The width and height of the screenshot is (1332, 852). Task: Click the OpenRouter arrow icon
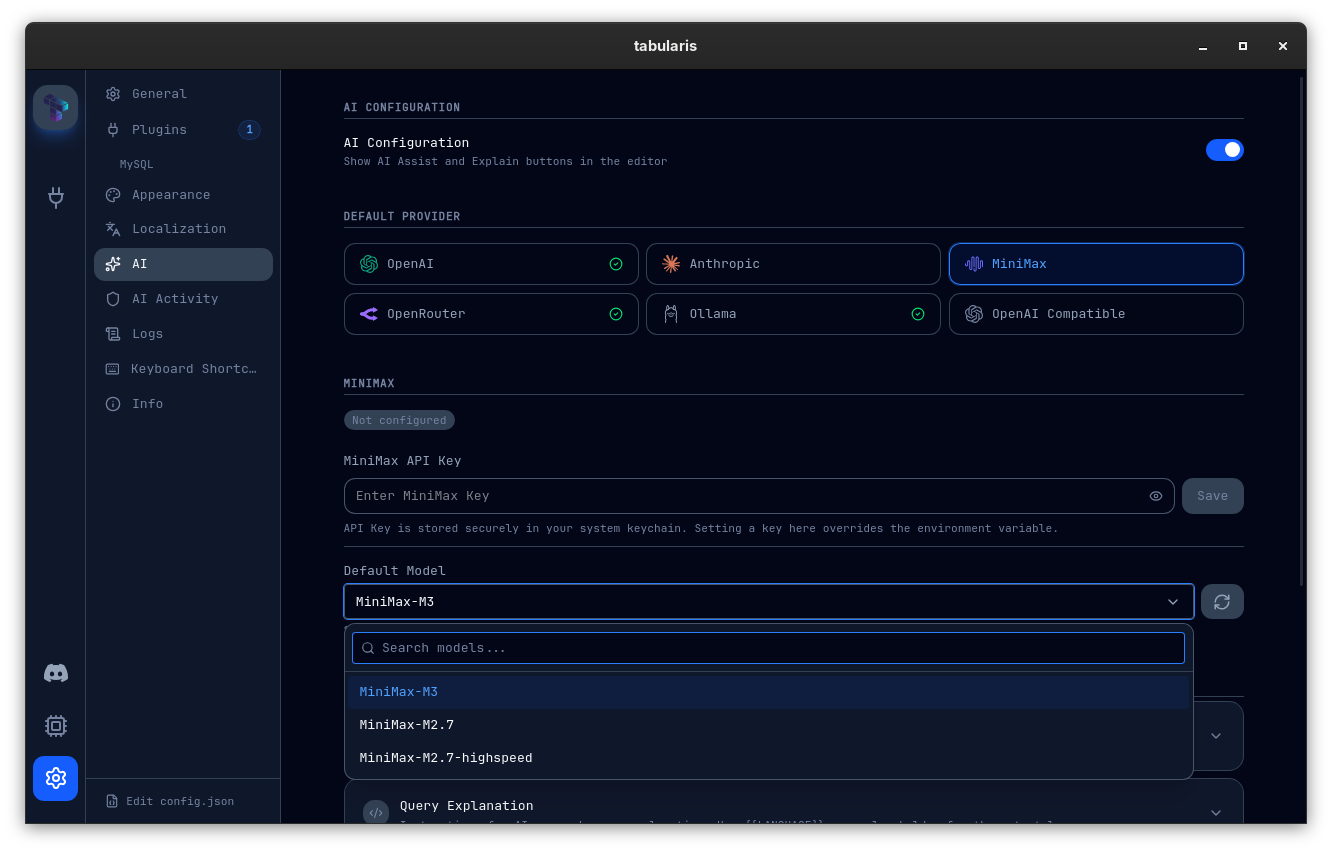tap(369, 314)
